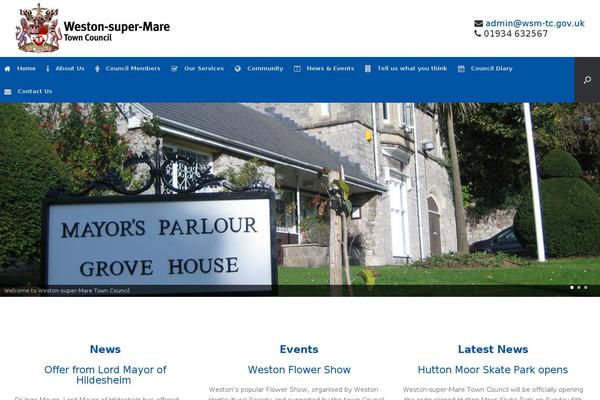Image resolution: width=600 pixels, height=400 pixels.
Task: Click the globe icon next to Community
Action: click(238, 69)
